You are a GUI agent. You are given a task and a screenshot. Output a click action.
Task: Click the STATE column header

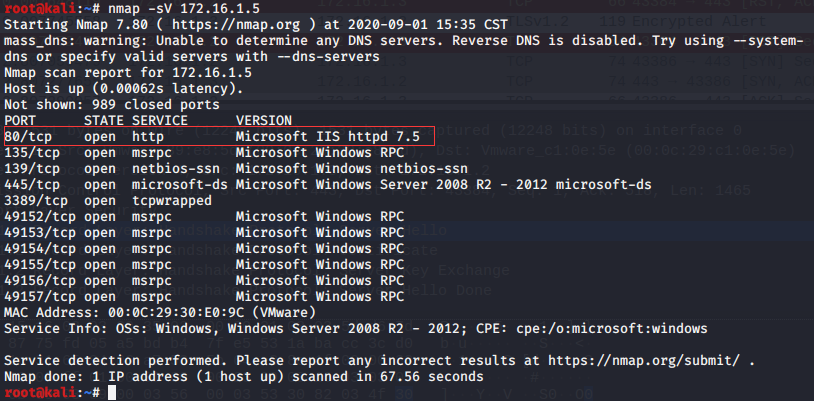pyautogui.click(x=104, y=119)
